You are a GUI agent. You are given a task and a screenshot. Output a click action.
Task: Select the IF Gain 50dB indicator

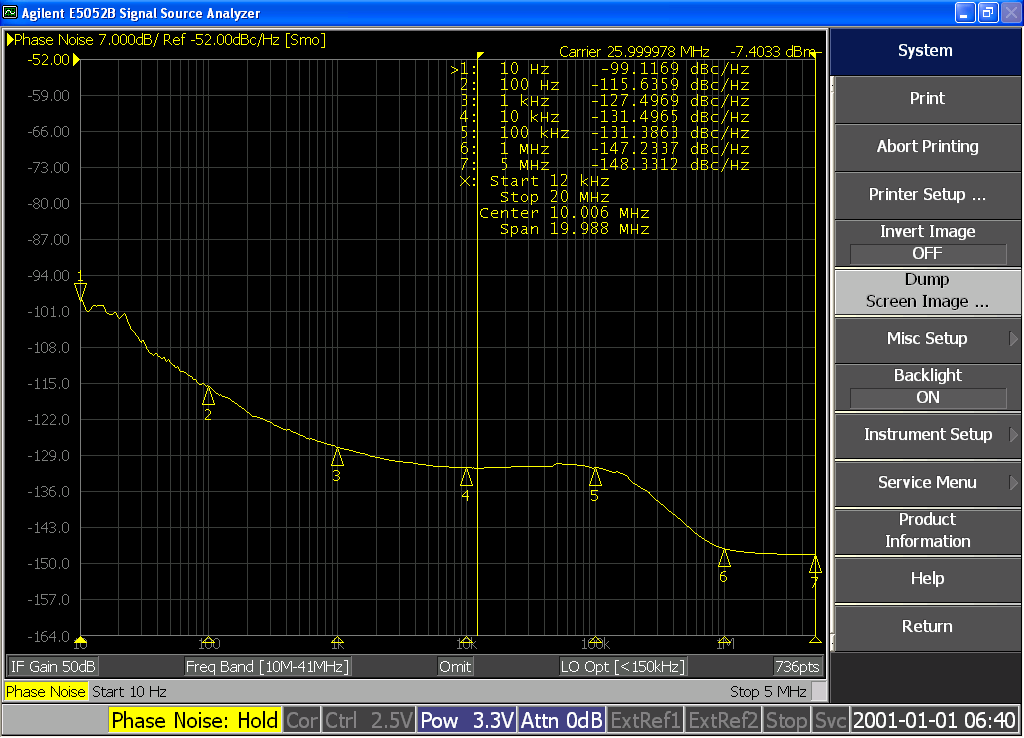pyautogui.click(x=52, y=666)
